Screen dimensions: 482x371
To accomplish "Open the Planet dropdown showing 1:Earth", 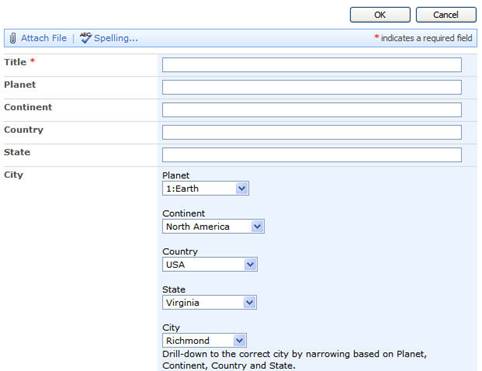I will (205, 188).
